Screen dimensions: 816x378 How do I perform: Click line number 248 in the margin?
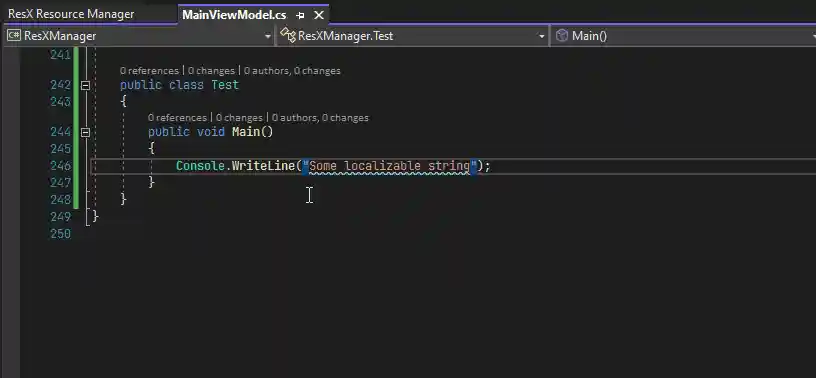(61, 200)
